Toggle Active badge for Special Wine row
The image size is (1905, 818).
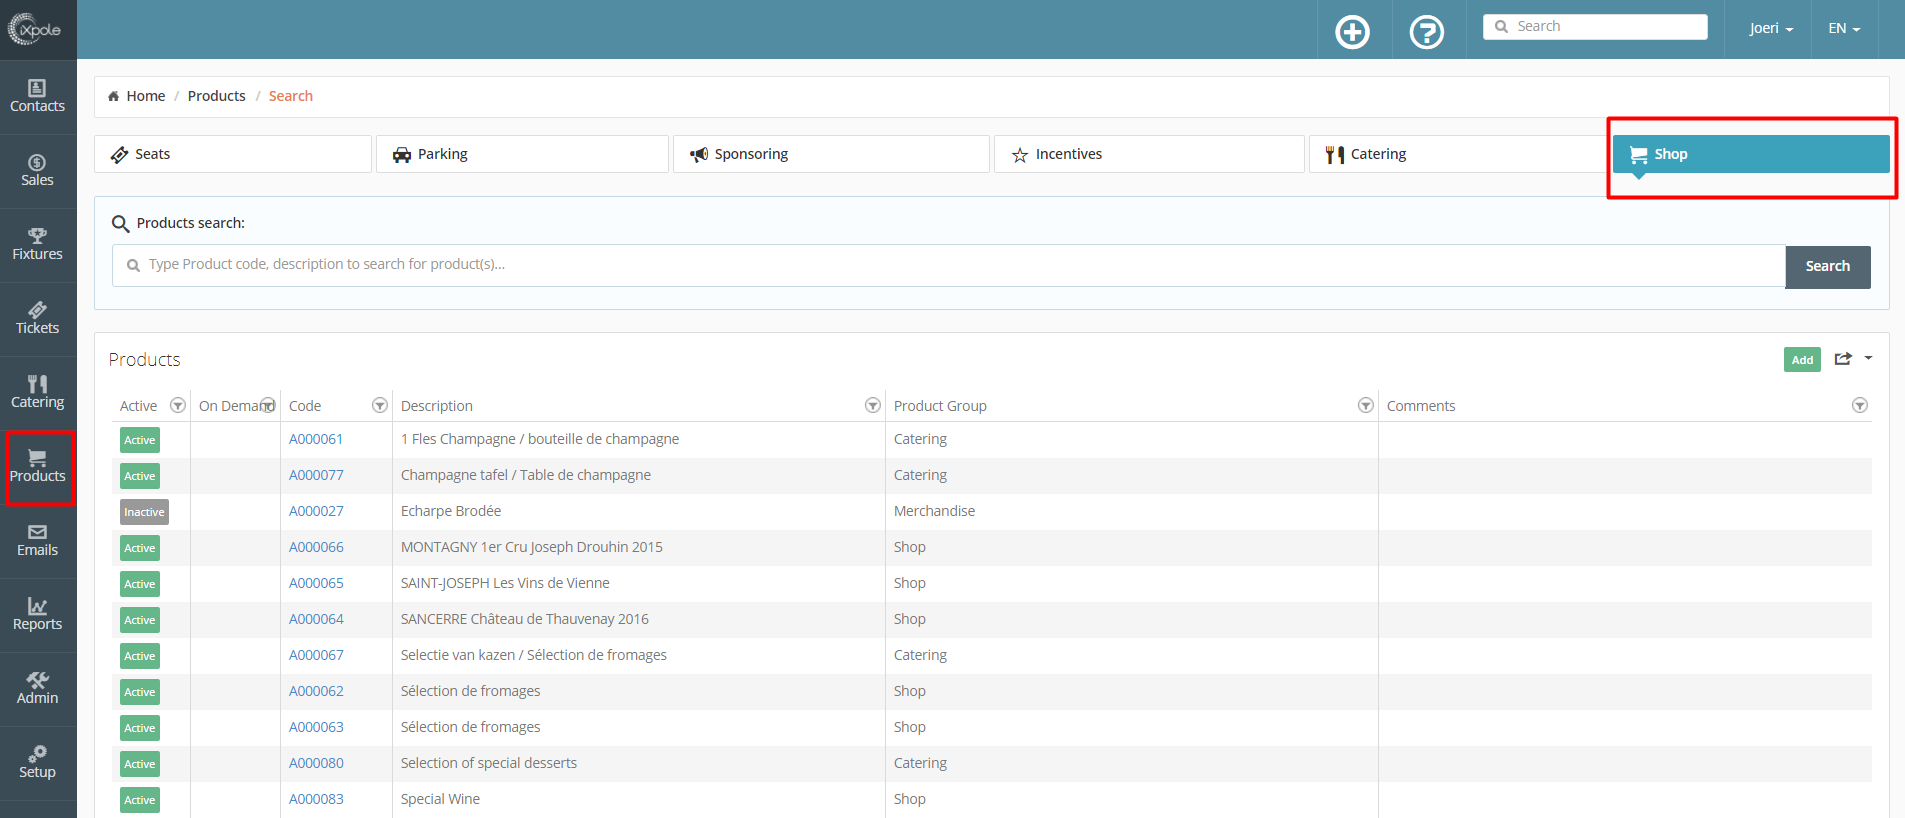[140, 800]
